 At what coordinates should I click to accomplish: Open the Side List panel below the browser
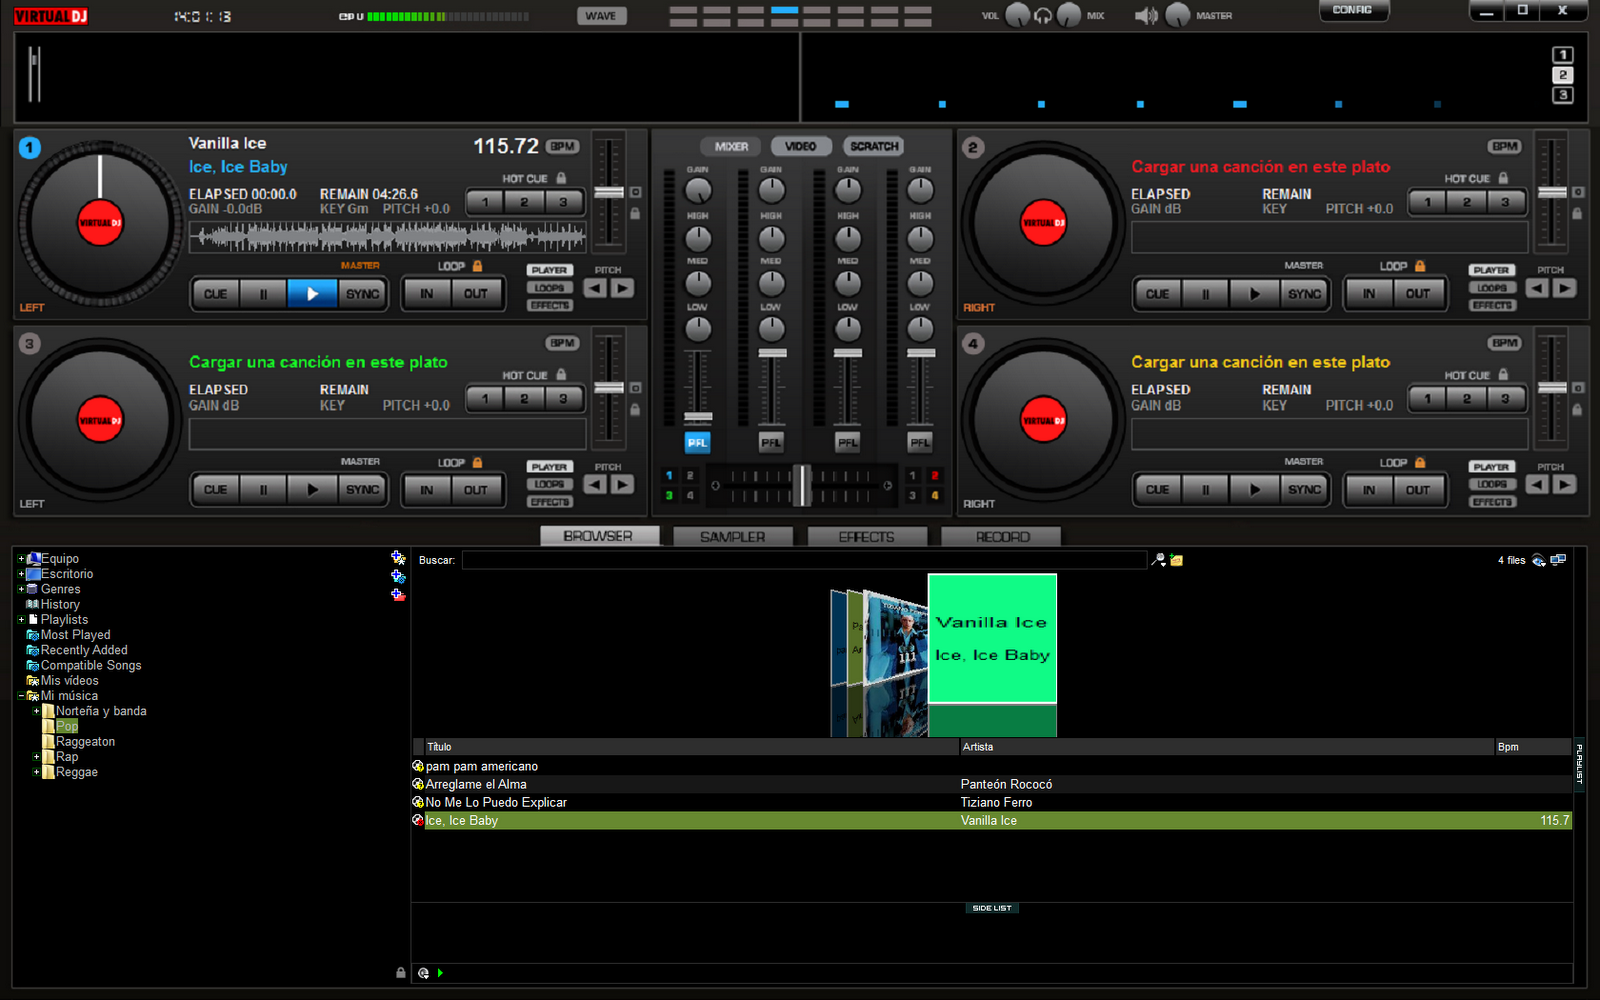[991, 908]
